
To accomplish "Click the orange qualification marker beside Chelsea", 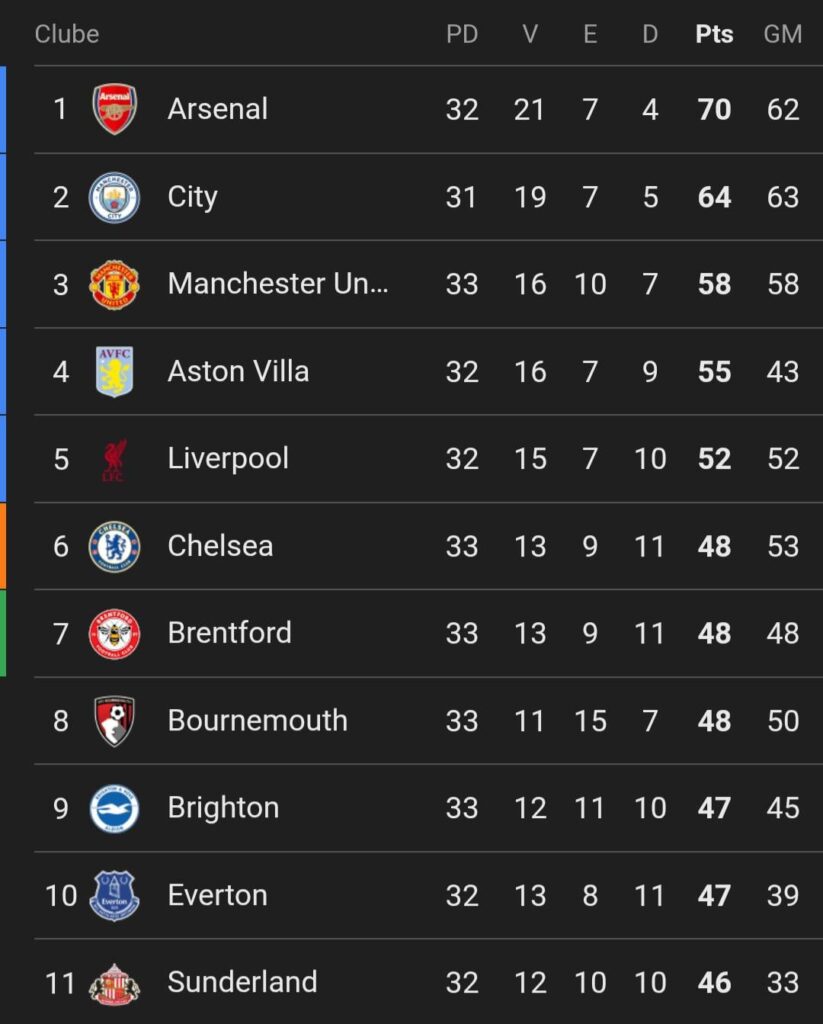I will [3, 546].
